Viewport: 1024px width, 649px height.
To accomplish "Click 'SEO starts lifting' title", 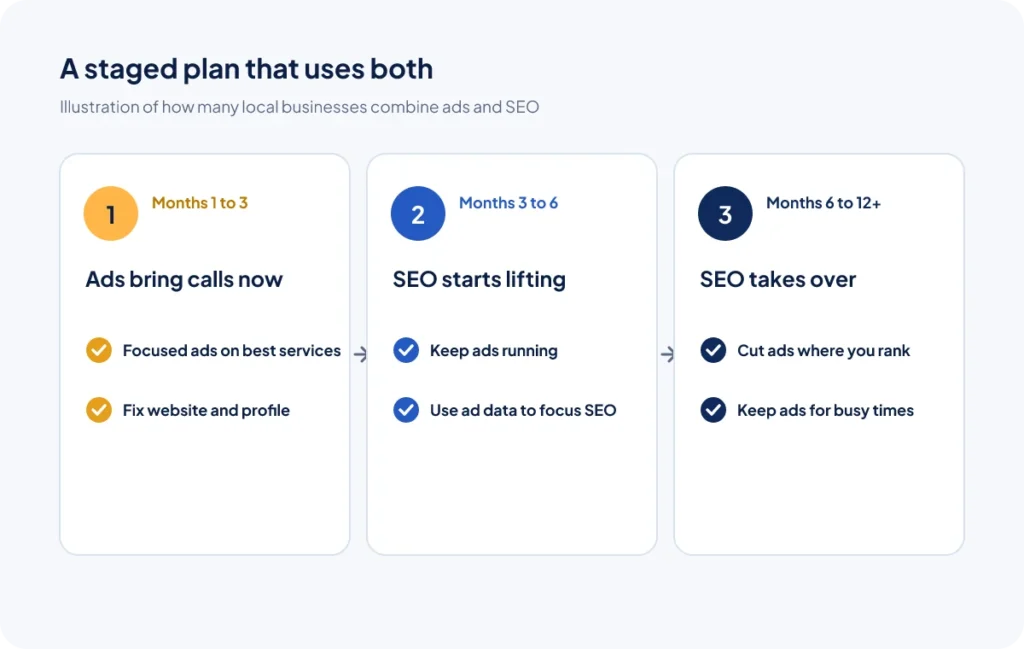I will (479, 279).
